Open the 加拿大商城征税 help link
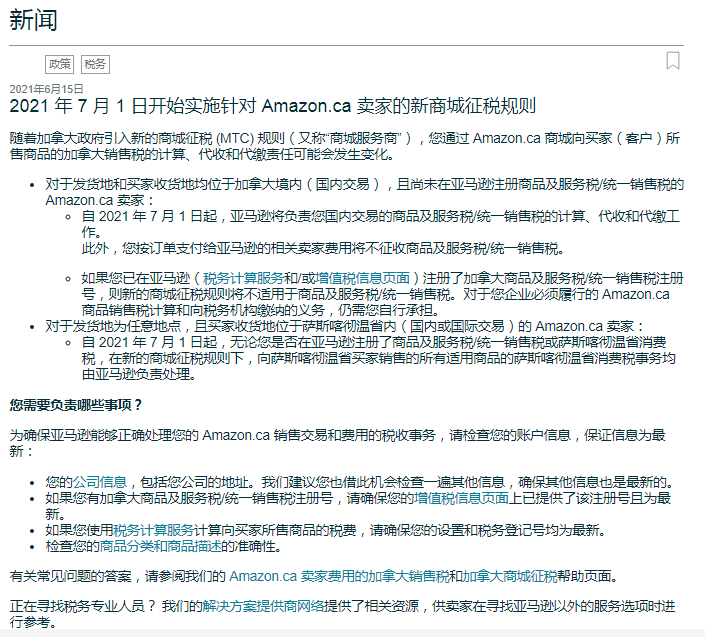 click(510, 576)
